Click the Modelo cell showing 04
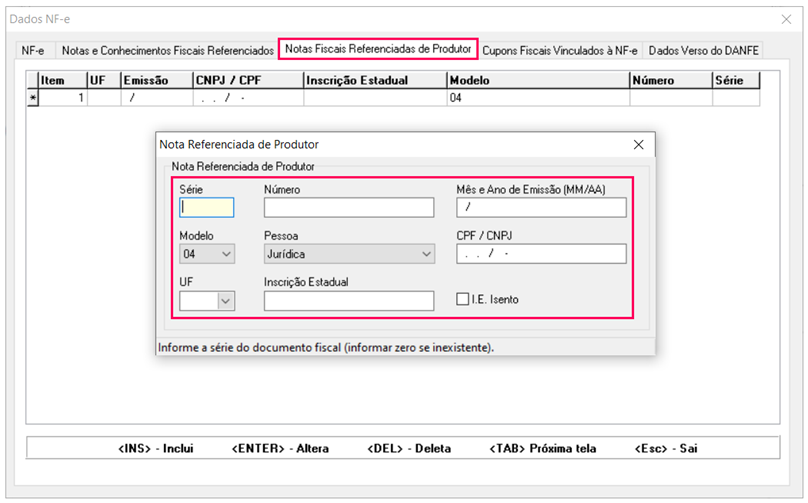The image size is (808, 503). (538, 98)
